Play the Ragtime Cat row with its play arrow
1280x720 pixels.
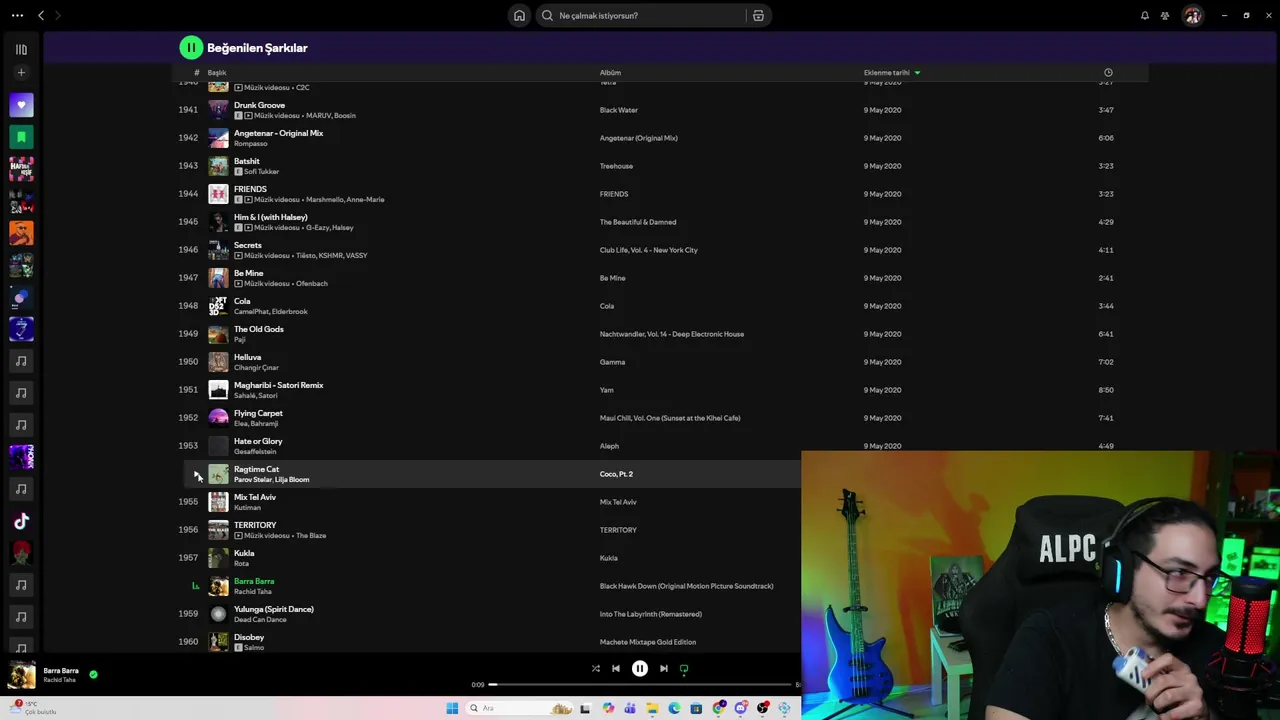pos(196,475)
